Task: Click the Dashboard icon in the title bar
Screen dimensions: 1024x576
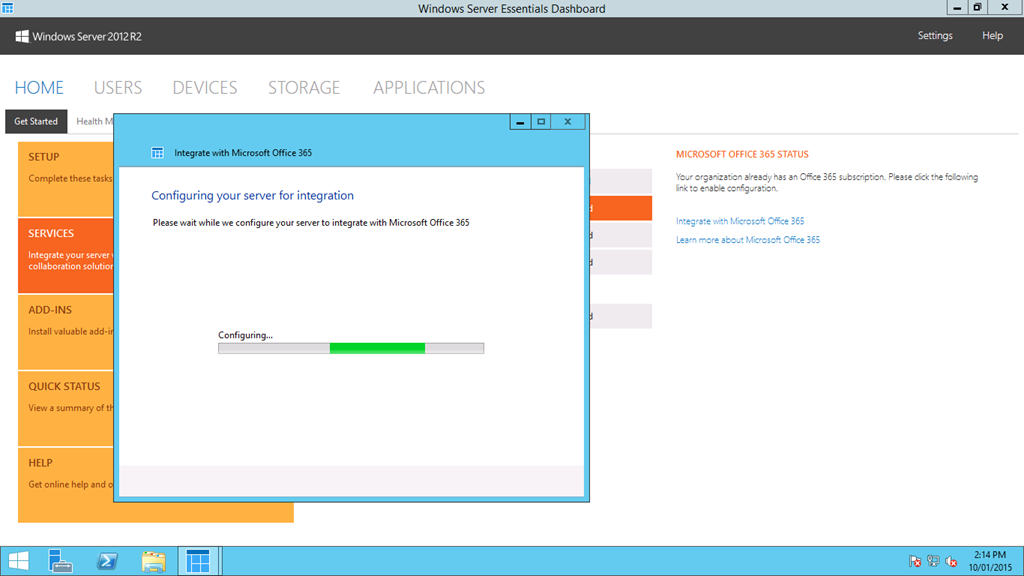Action: pyautogui.click(x=8, y=8)
